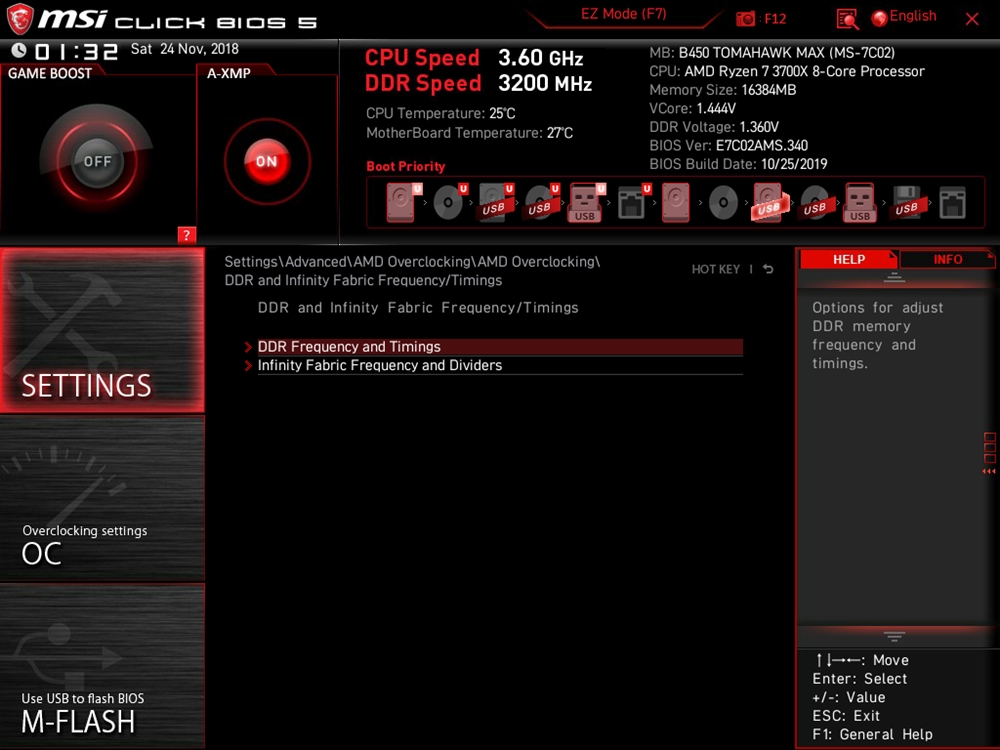
Task: Open the SETTINGS section
Action: (x=103, y=330)
